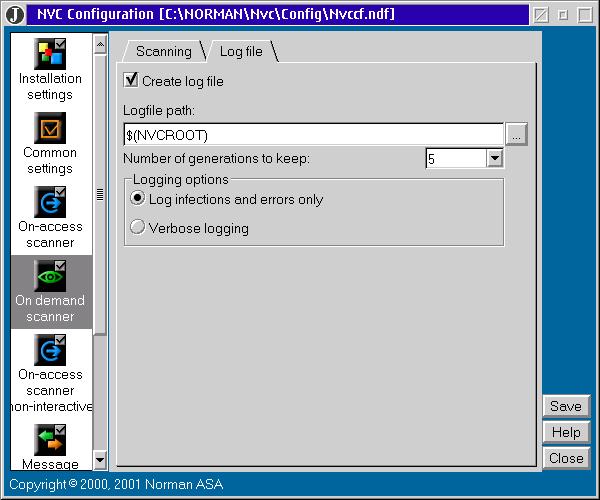600x500 pixels.
Task: Expand the generations to keep dropdown arrow
Action: click(x=494, y=158)
